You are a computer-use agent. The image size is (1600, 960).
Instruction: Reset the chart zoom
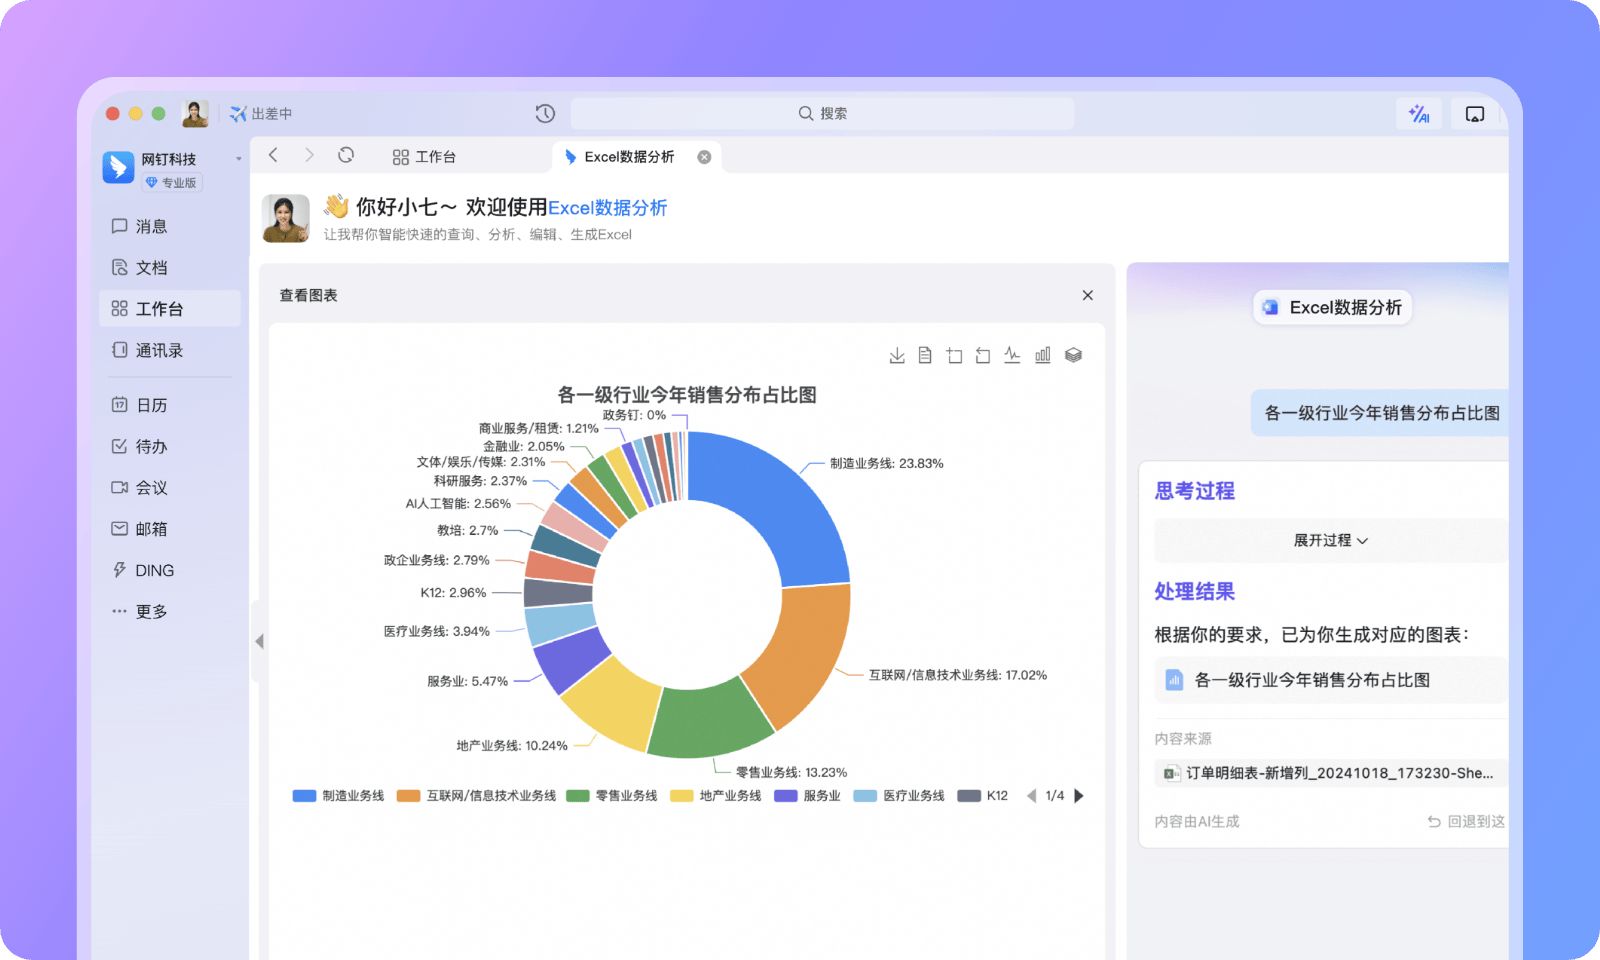pyautogui.click(x=983, y=355)
